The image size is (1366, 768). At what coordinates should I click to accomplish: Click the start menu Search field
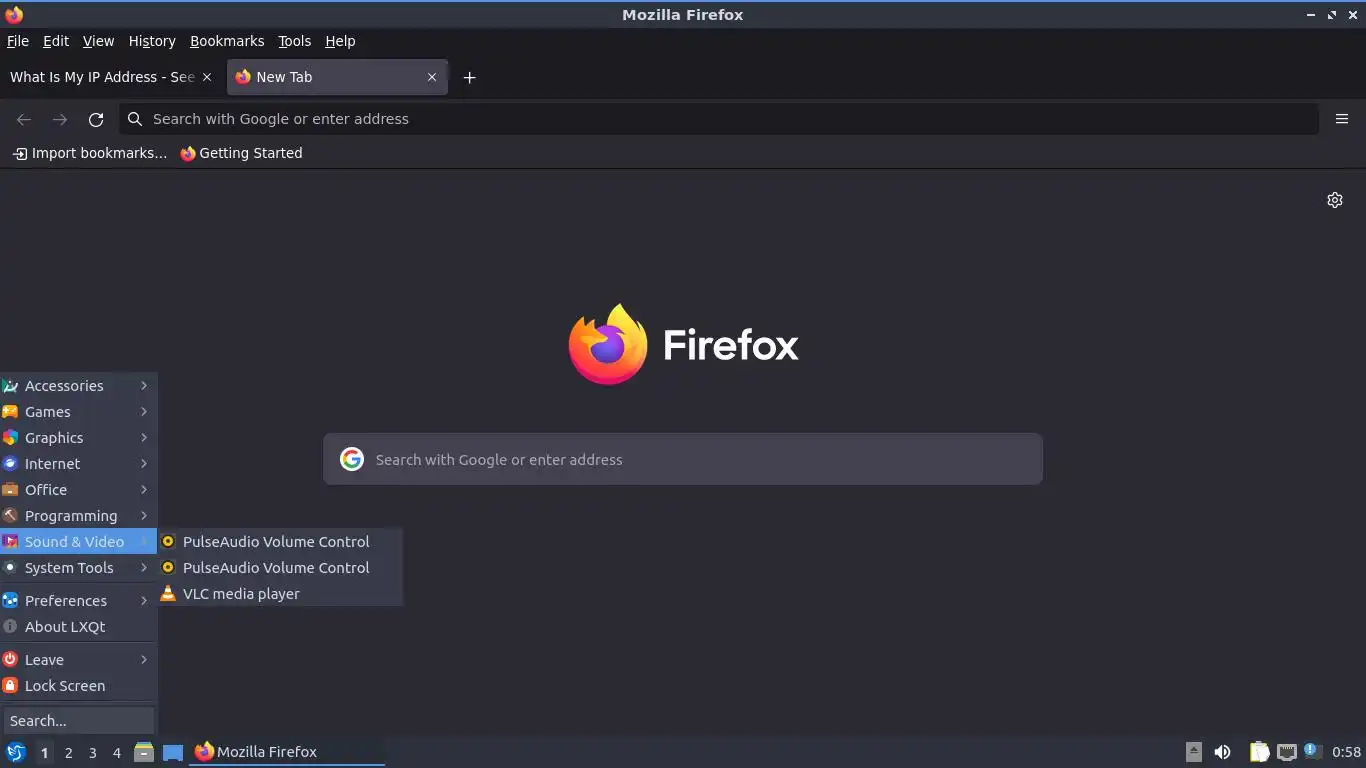click(79, 721)
